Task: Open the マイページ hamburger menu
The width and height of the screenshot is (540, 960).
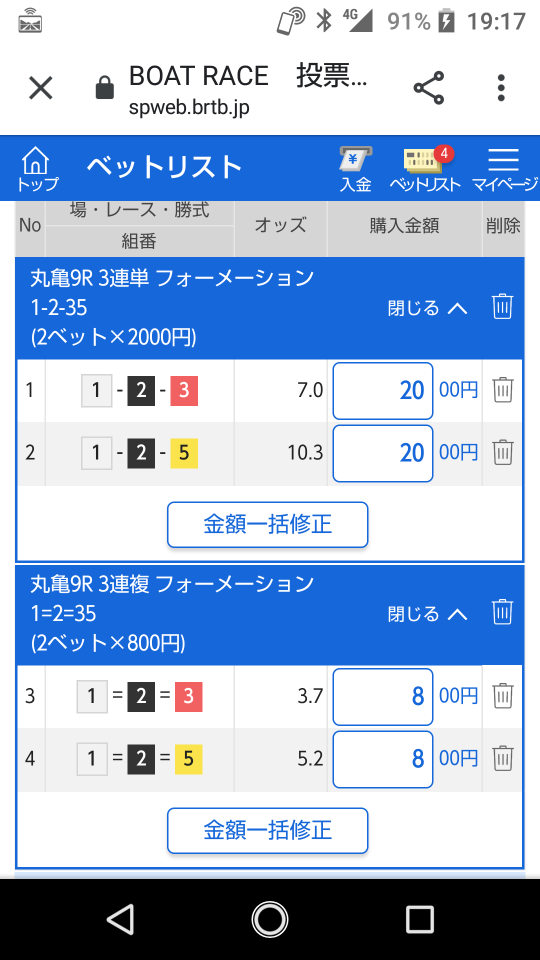Action: pos(504,169)
